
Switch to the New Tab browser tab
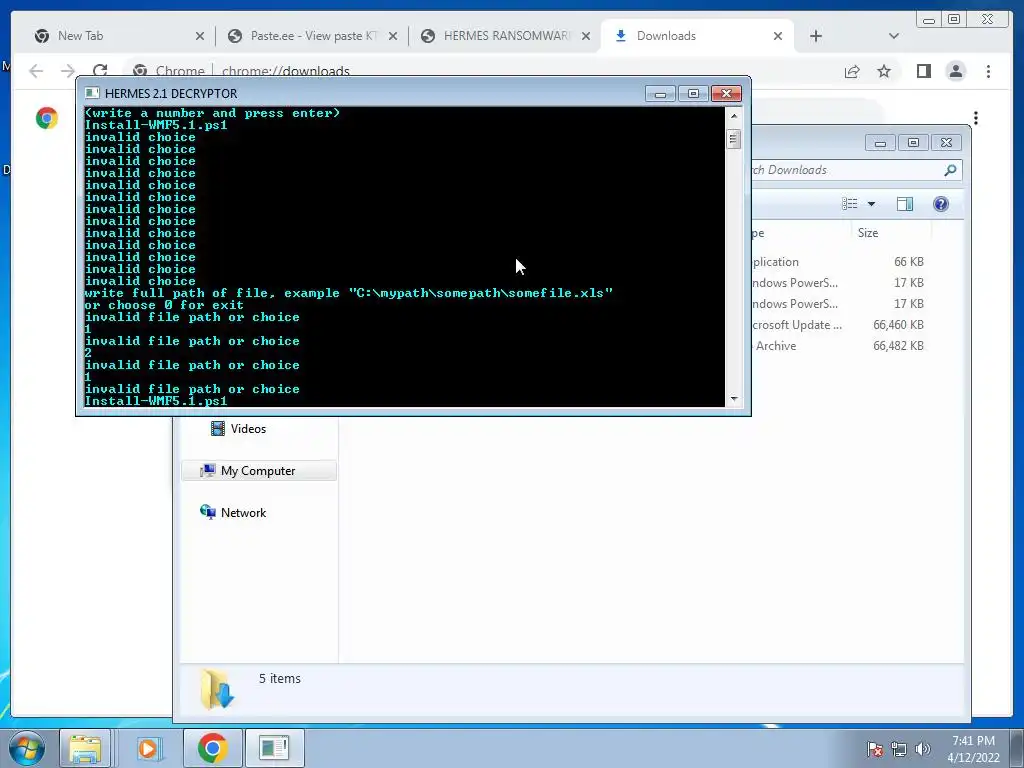[x=118, y=36]
